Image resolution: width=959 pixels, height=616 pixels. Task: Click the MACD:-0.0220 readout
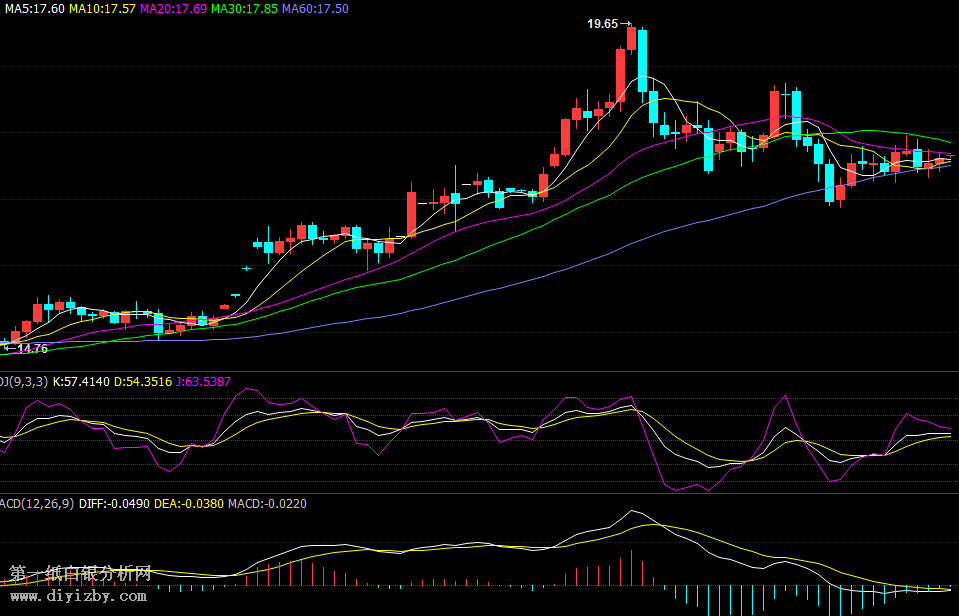pos(267,503)
